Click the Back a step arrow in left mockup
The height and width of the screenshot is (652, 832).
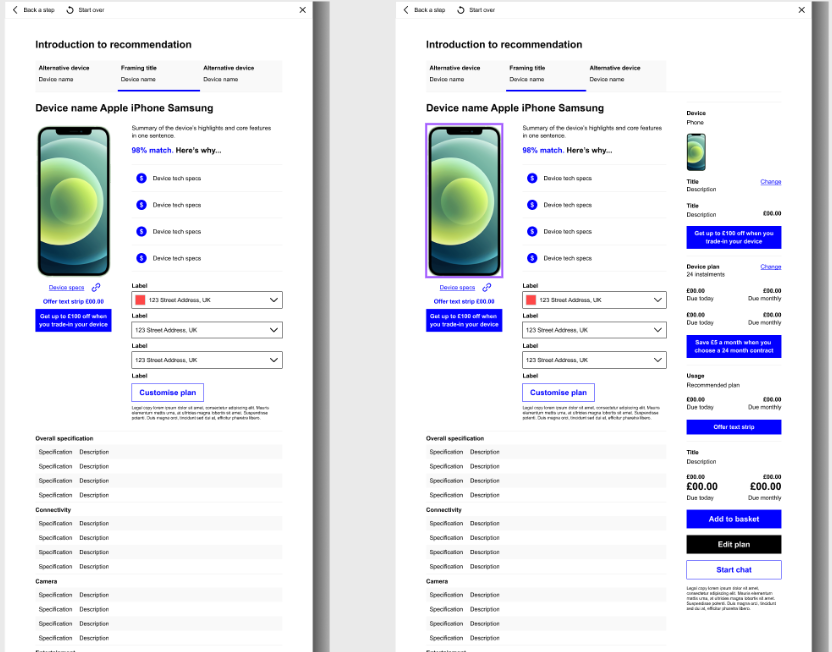tap(15, 10)
